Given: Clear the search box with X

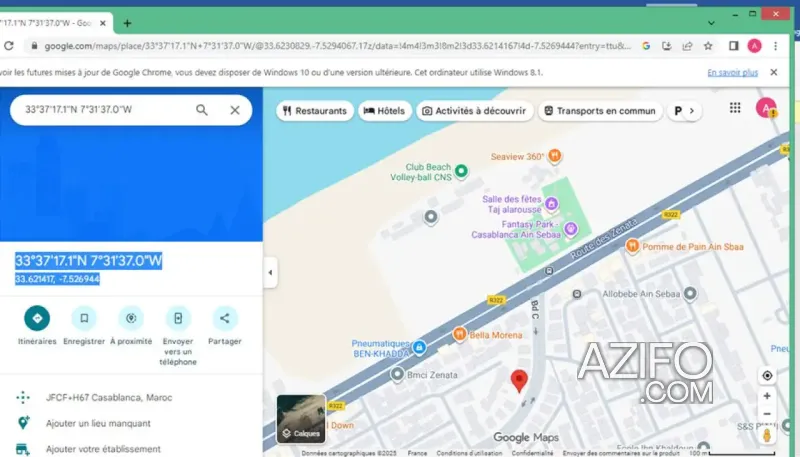Looking at the screenshot, I should 235,110.
